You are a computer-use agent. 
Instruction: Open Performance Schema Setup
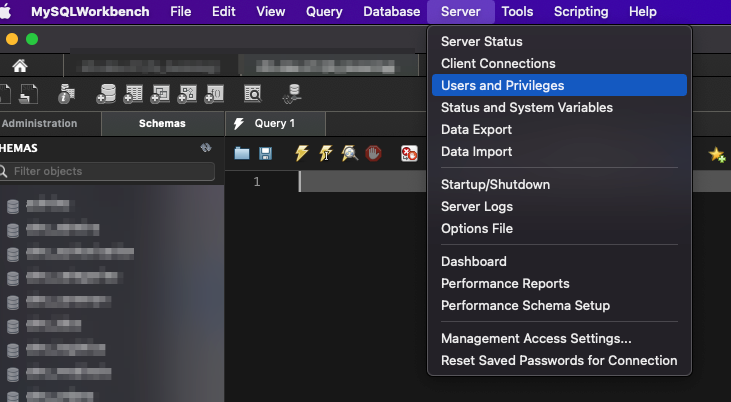tap(559, 305)
